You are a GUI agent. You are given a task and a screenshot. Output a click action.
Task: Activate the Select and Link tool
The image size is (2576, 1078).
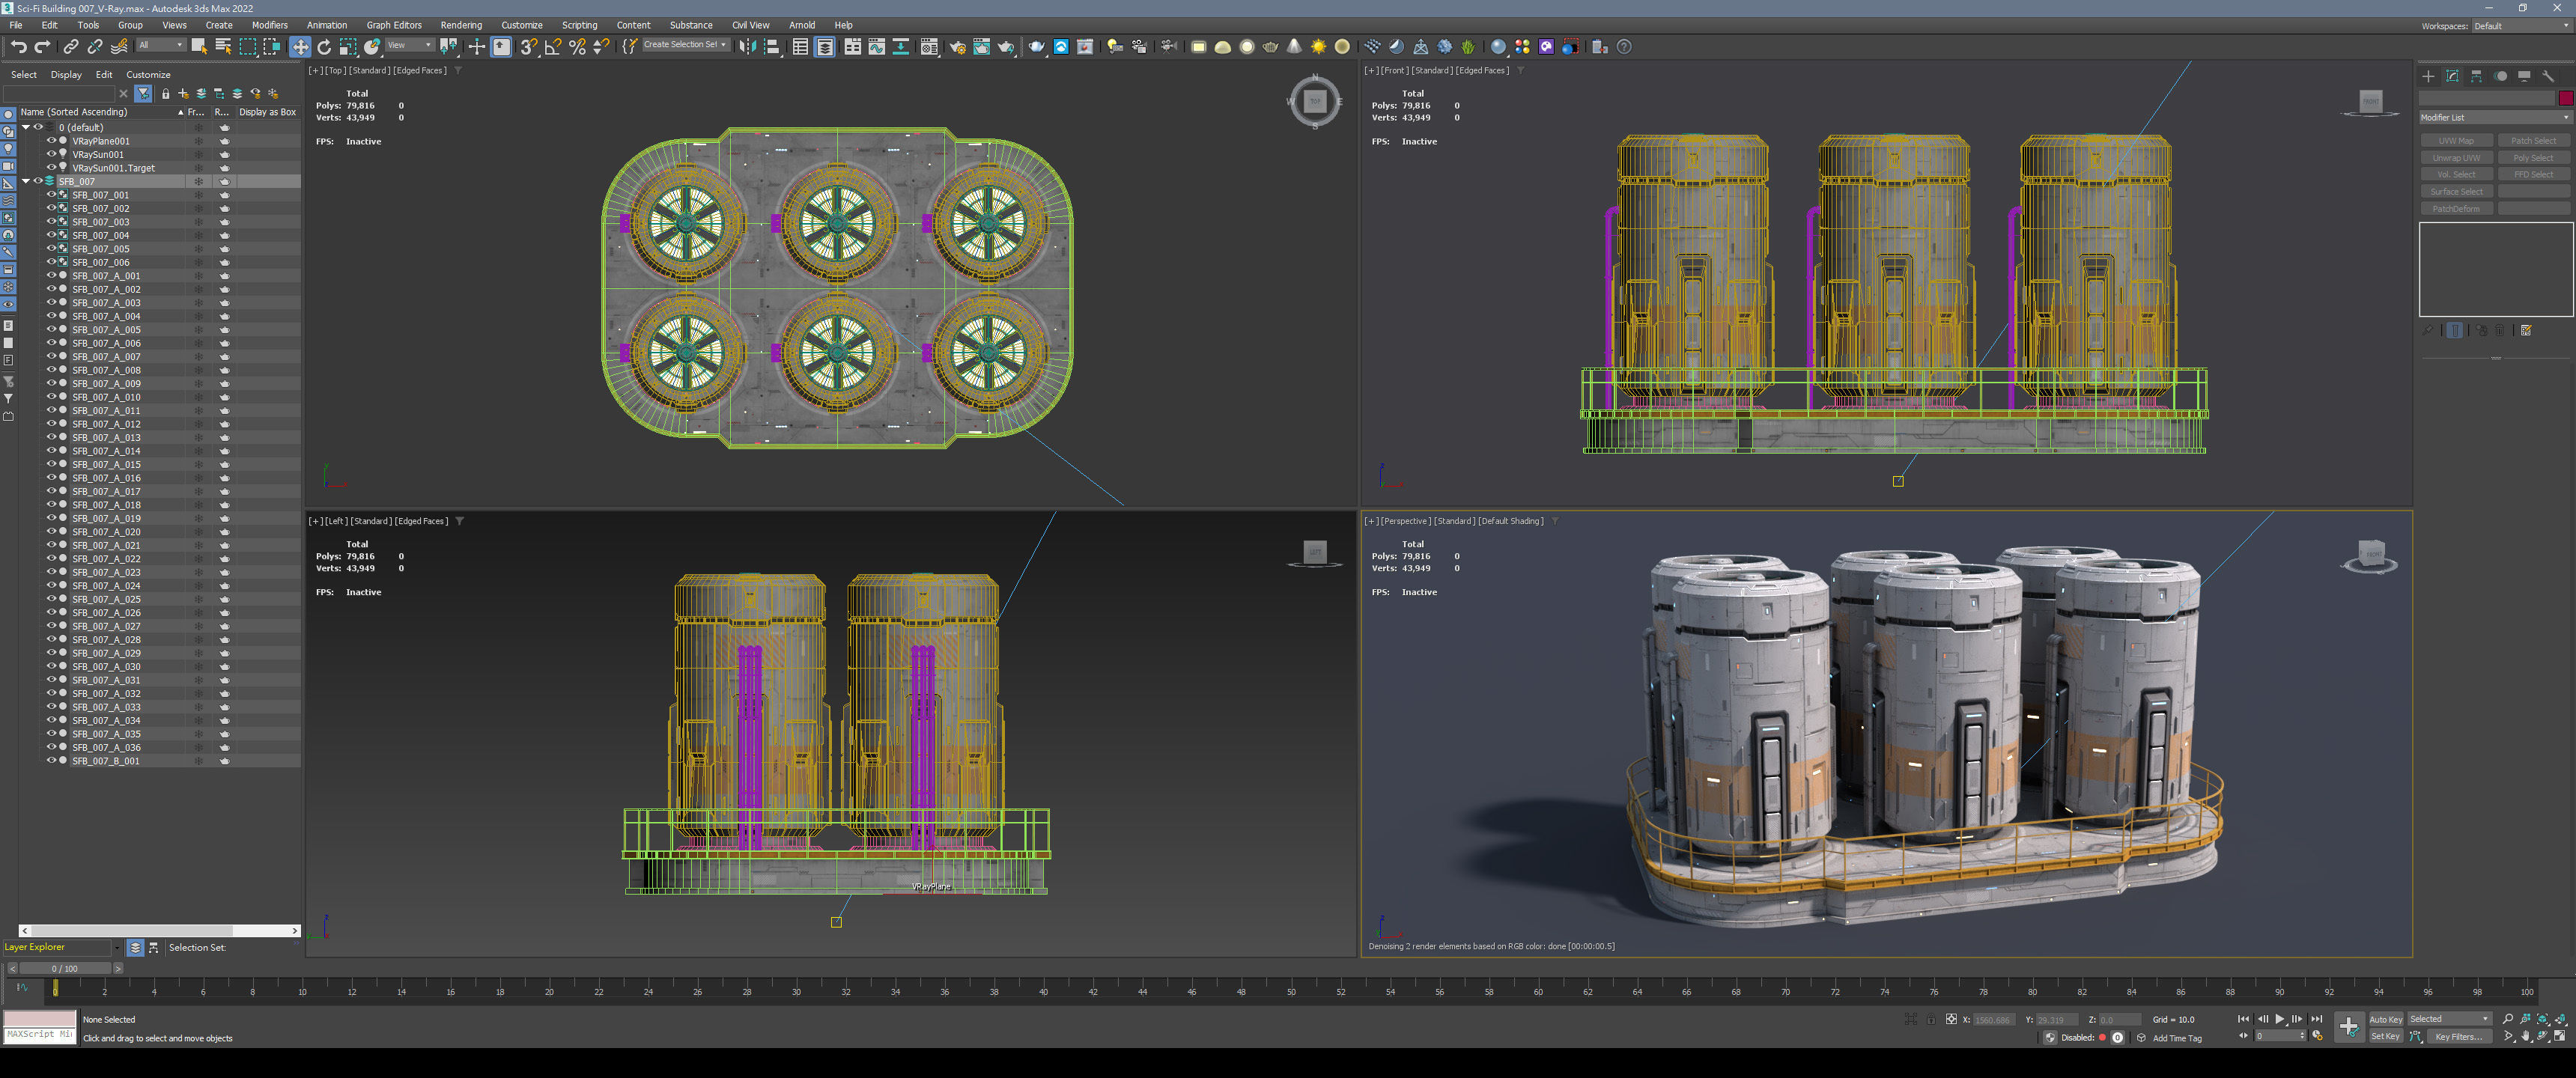(x=71, y=46)
